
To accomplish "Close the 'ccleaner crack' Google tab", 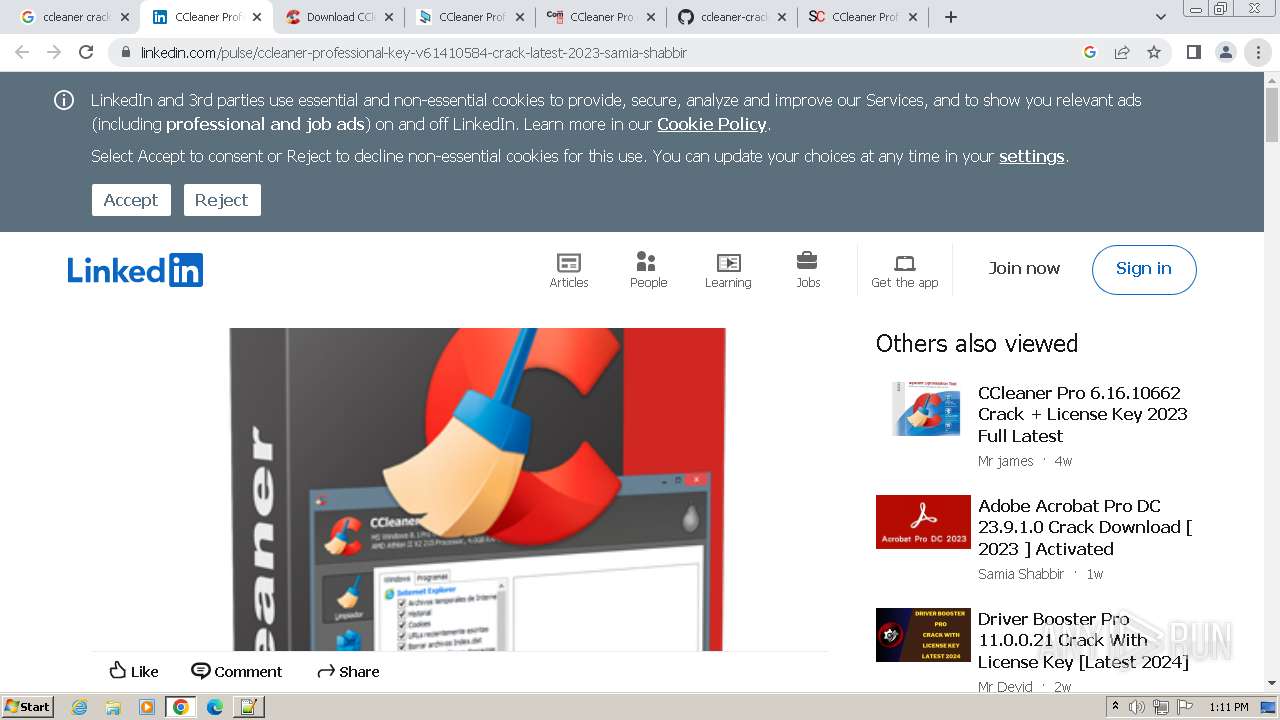I will [x=125, y=17].
